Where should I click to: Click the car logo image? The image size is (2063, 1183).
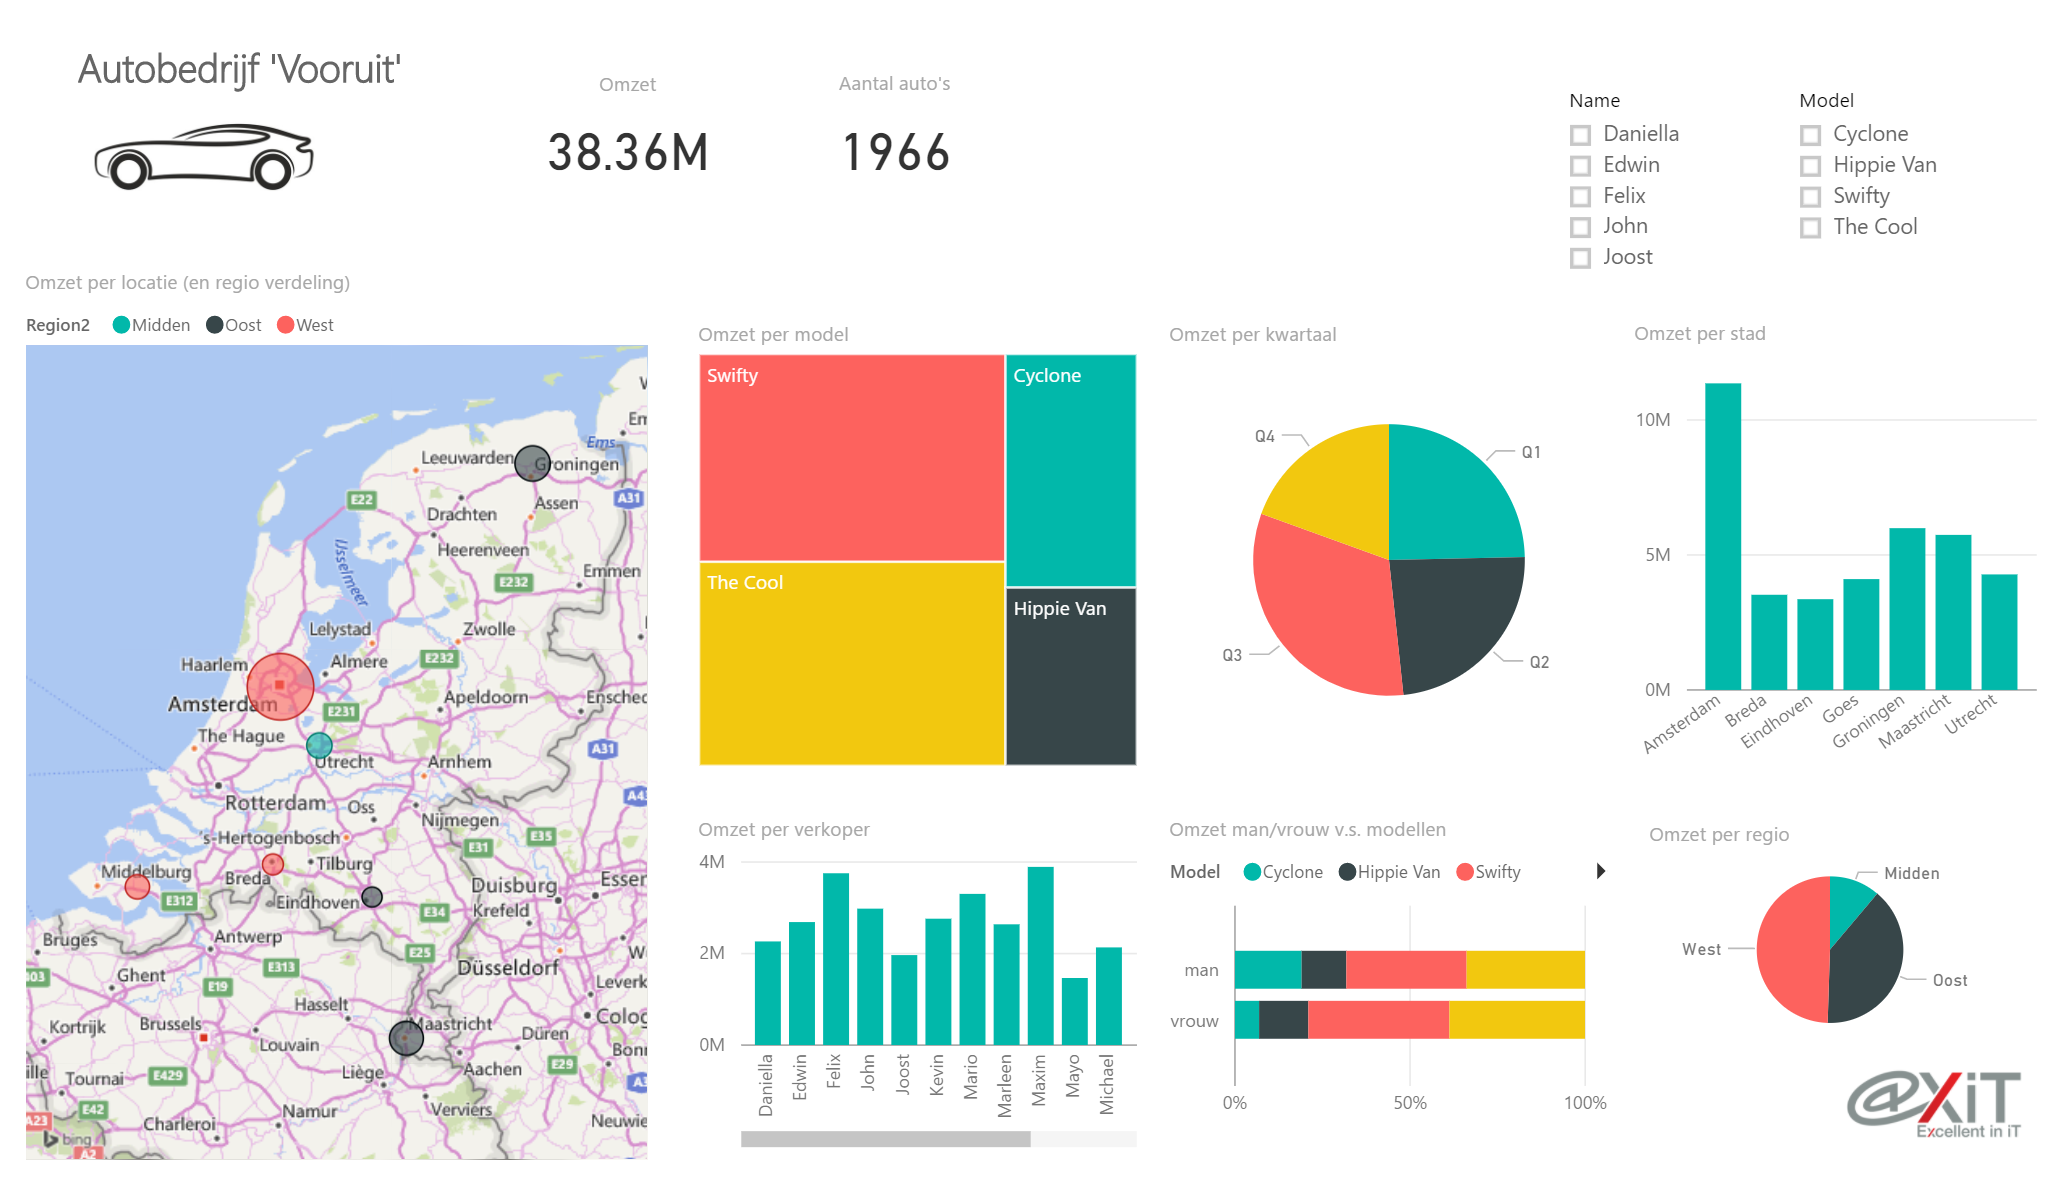pyautogui.click(x=204, y=157)
